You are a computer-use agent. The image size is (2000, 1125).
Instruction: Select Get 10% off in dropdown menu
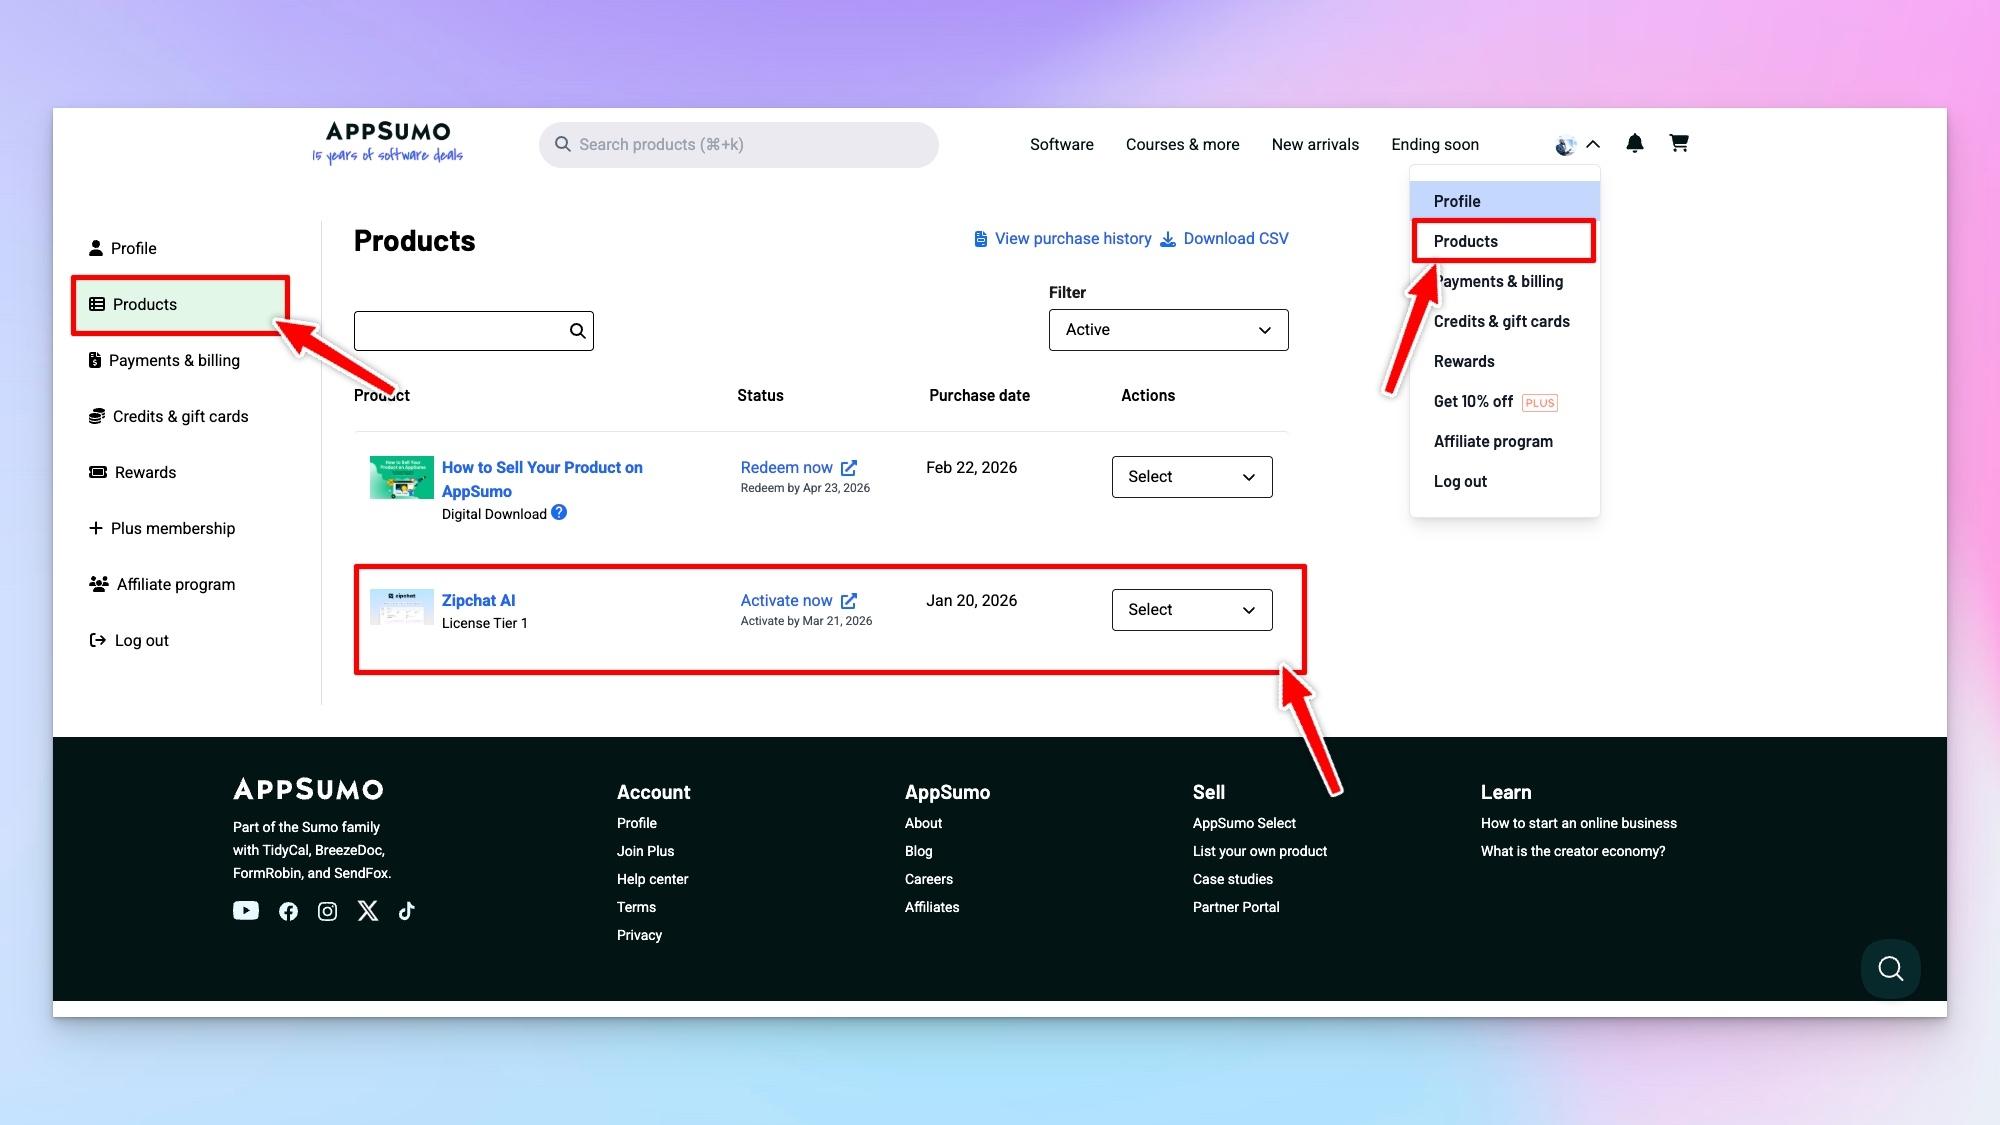[x=1504, y=402]
